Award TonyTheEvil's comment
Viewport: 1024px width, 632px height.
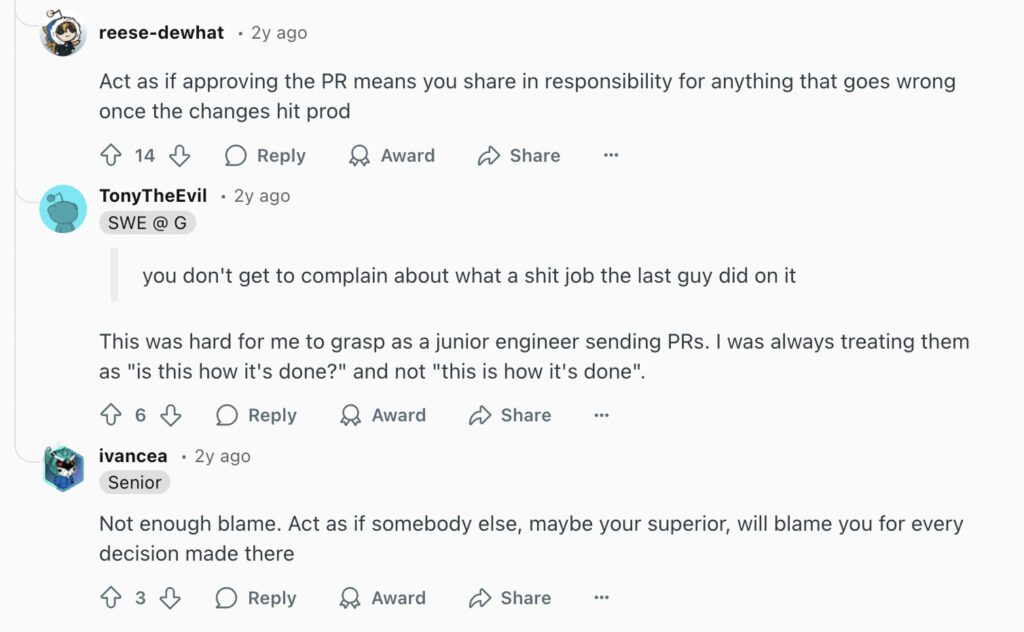(x=383, y=415)
